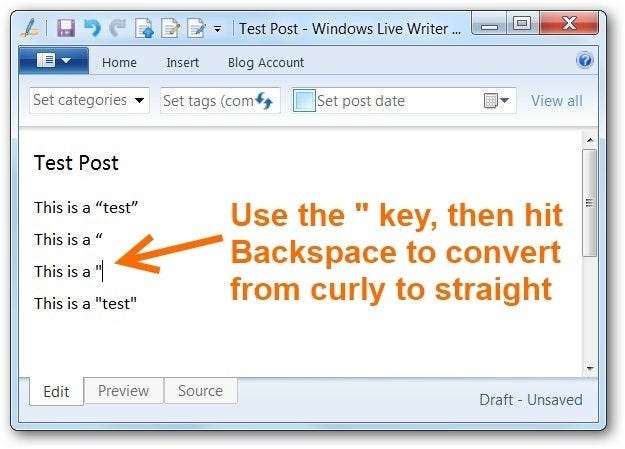Switch to the Source tab

(200, 390)
